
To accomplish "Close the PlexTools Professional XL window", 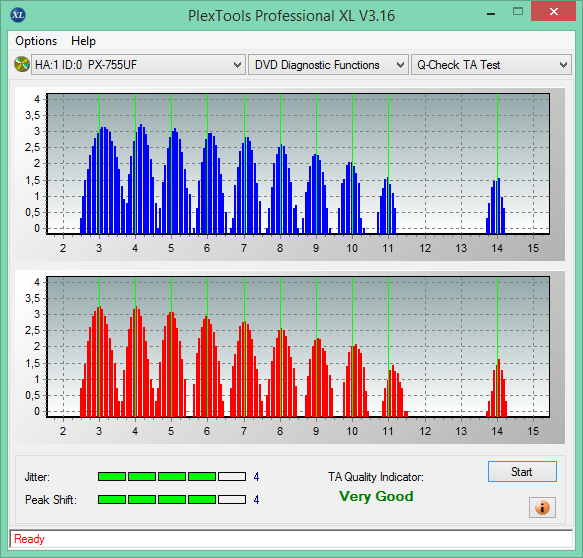I will tap(554, 12).
